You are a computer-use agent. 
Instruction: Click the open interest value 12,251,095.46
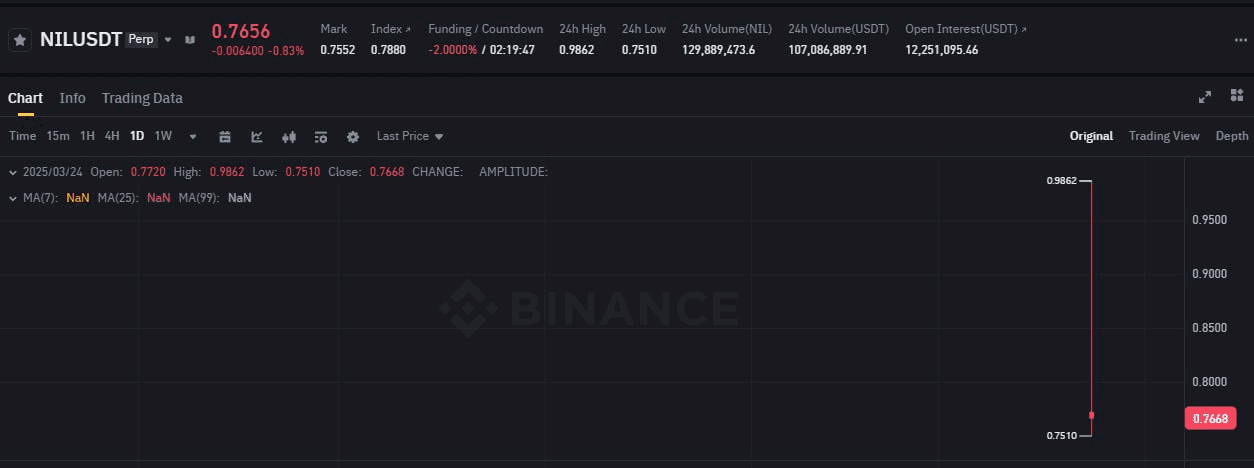[941, 50]
